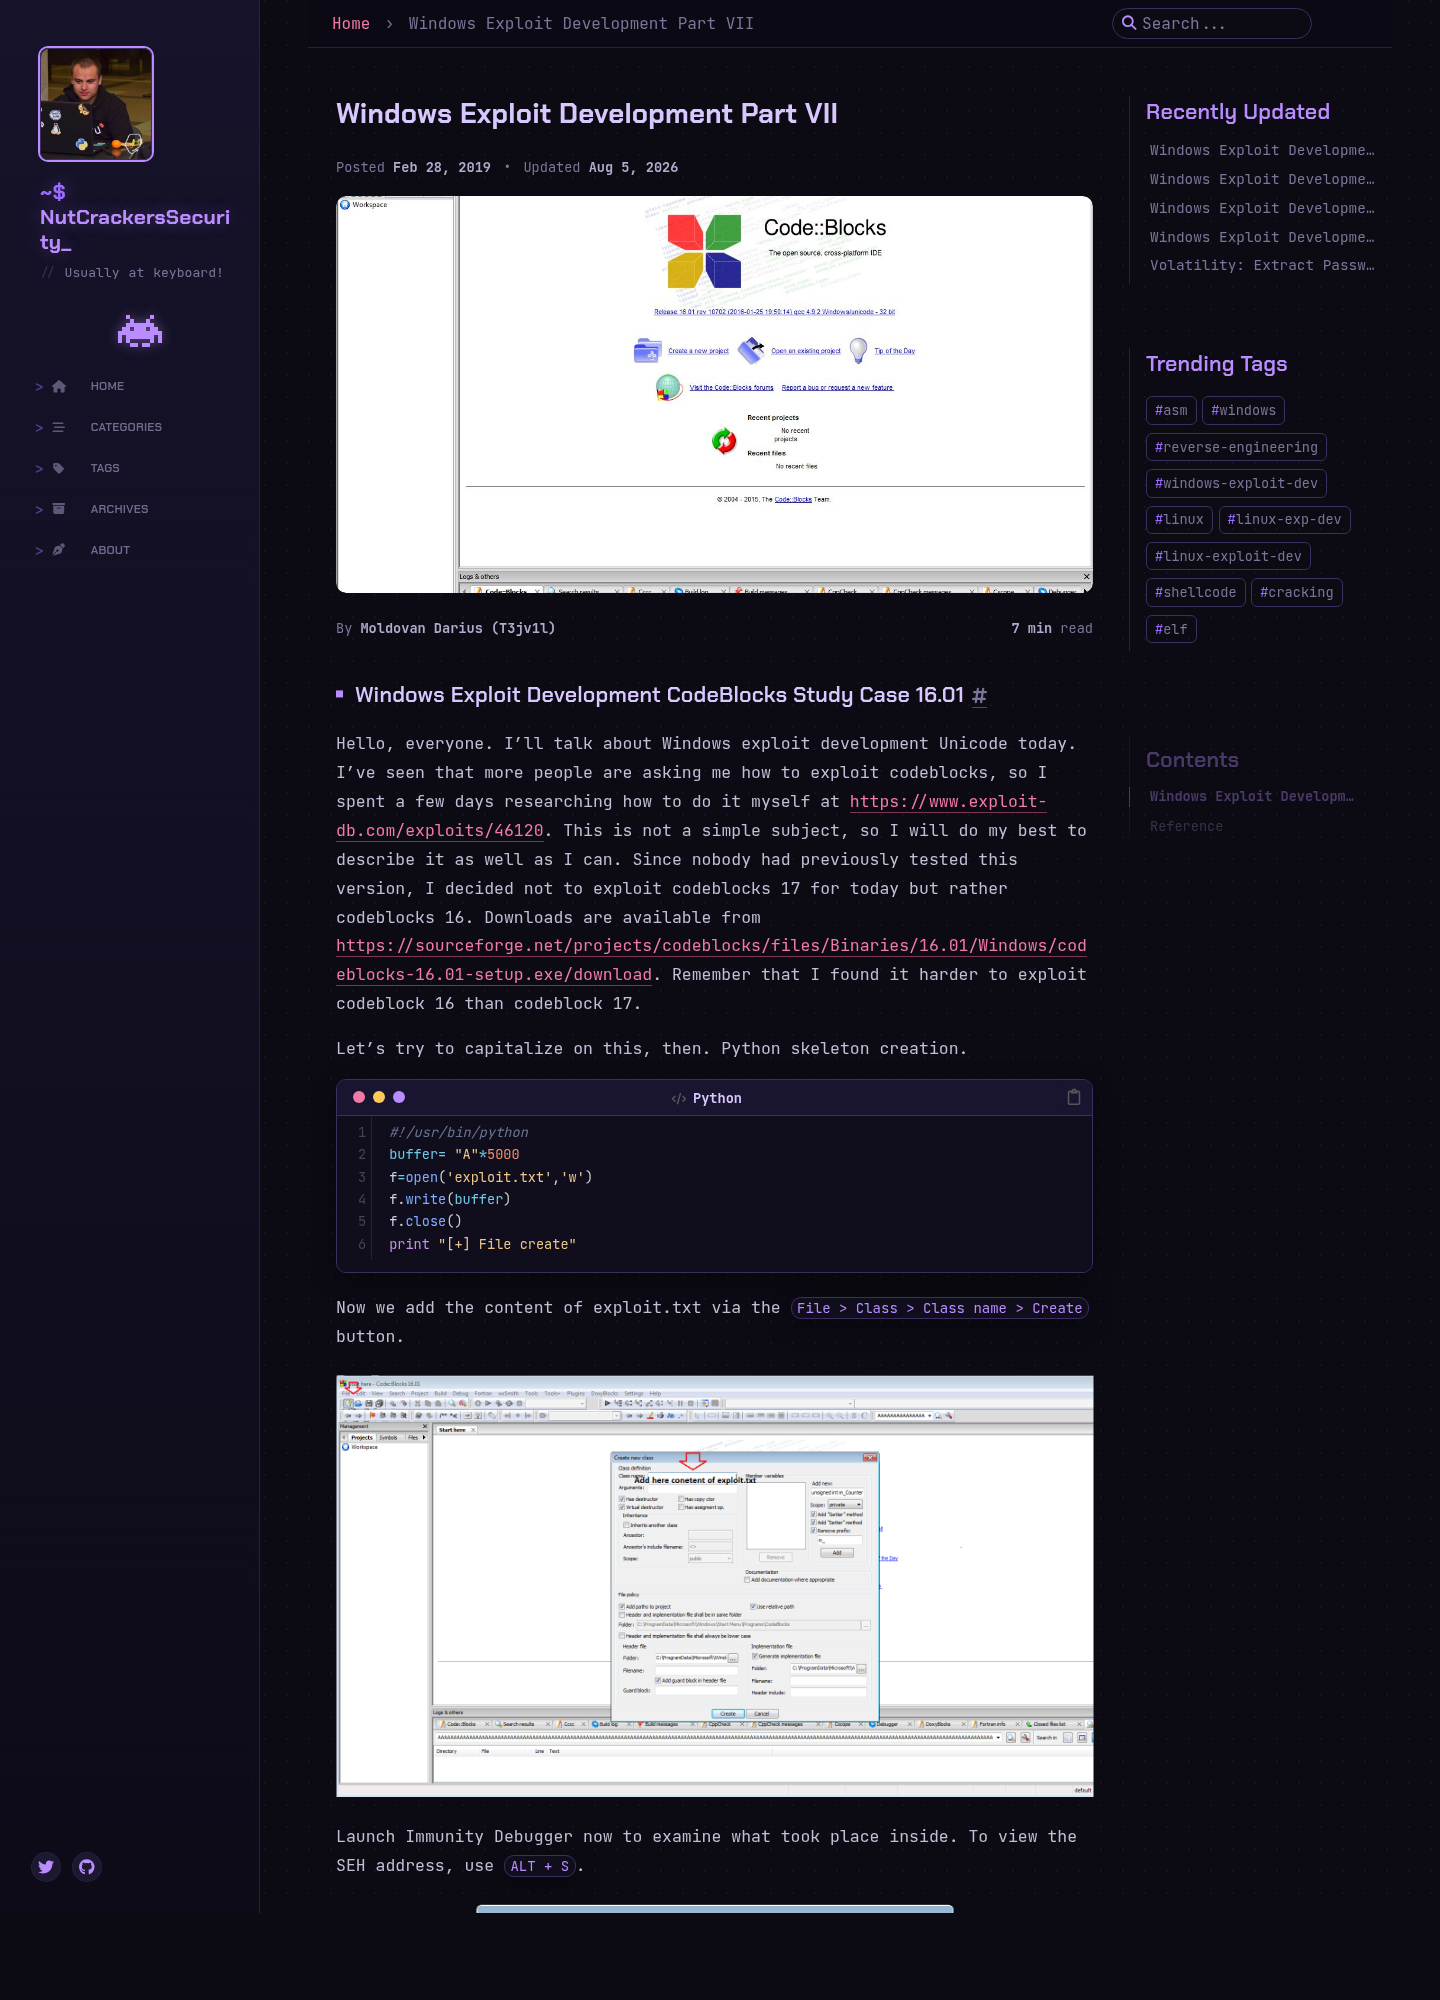Viewport: 1440px width, 2000px height.
Task: Click the Updated date Aug 5, 2026
Action: pyautogui.click(x=633, y=167)
